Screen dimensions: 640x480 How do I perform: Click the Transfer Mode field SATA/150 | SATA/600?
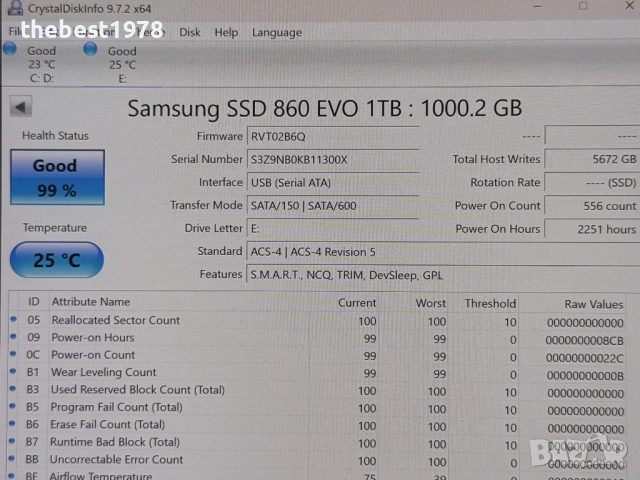[333, 206]
